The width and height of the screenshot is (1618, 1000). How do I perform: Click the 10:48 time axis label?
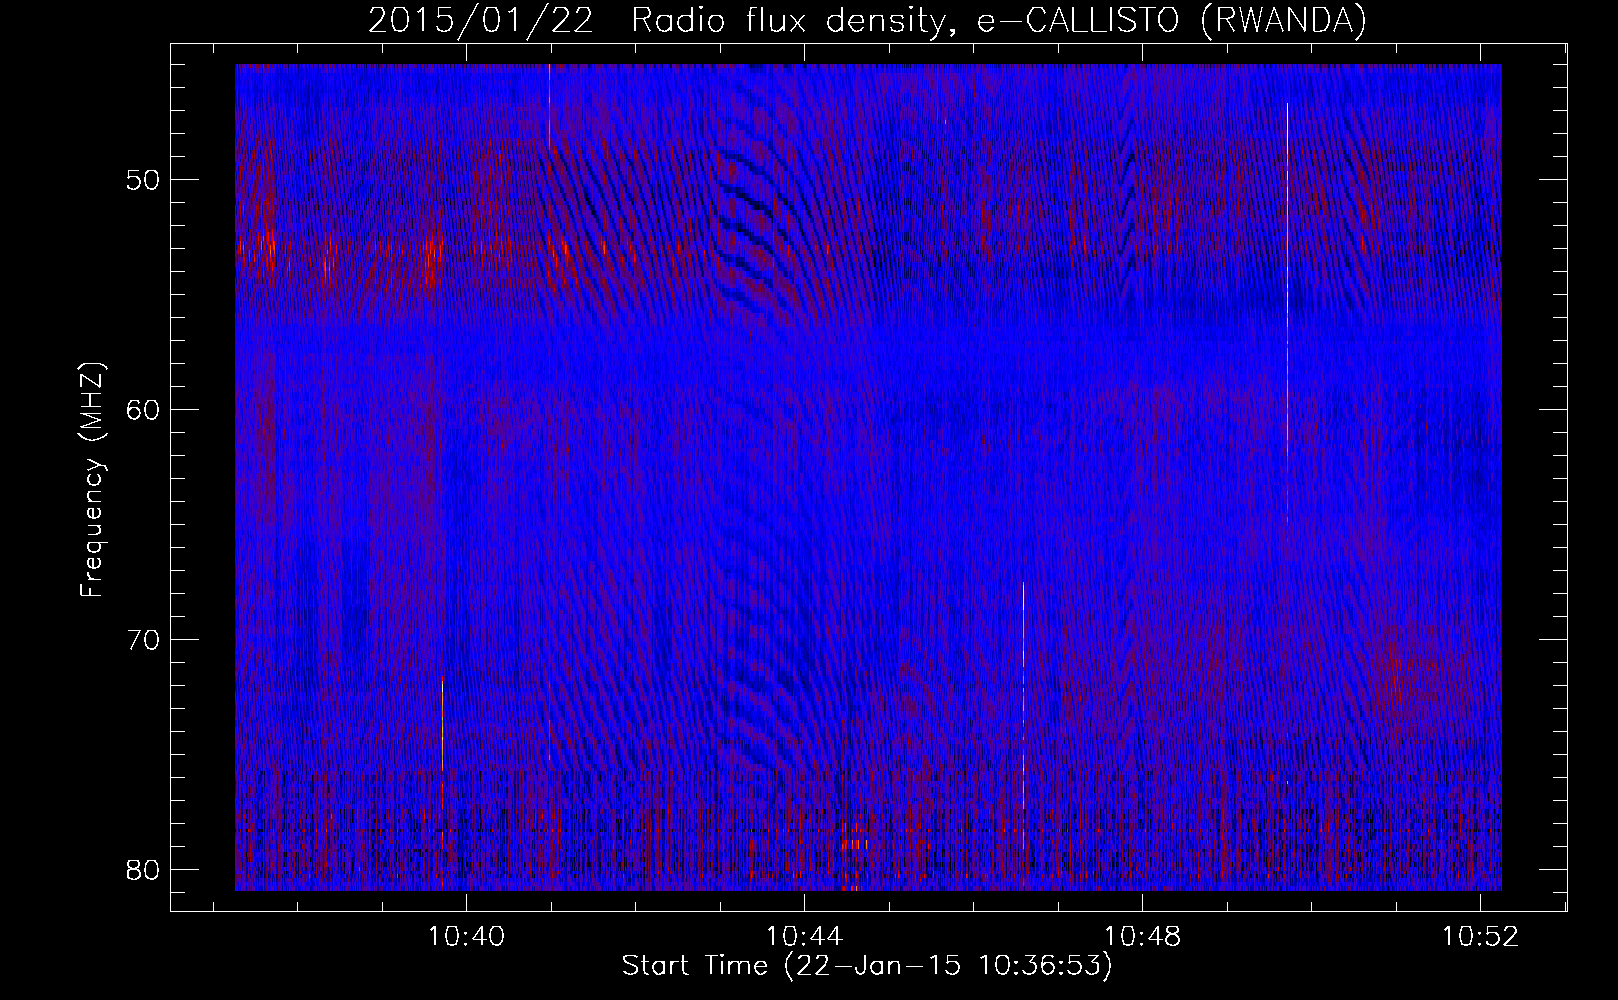coord(1142,937)
